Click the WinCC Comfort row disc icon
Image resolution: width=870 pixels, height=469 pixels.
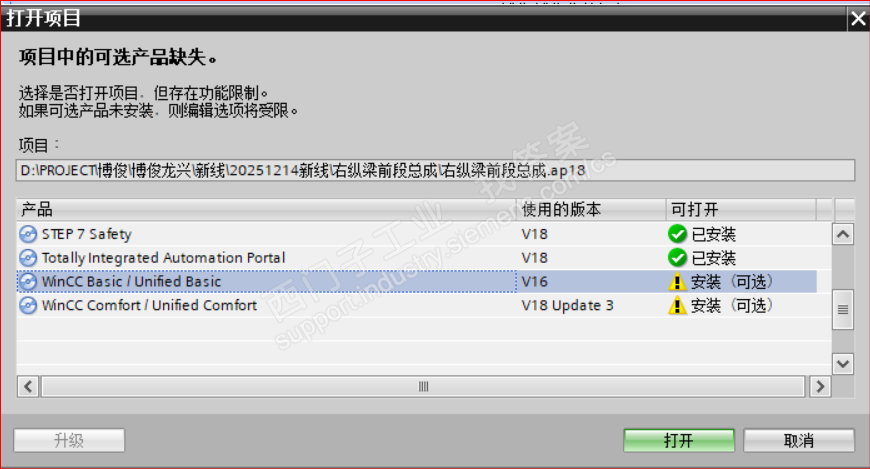coord(28,306)
